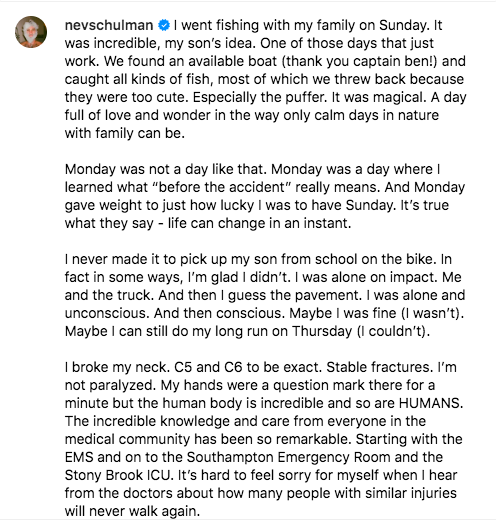Screen dimensions: 496x520
Task: Click the words "Stony Brook ICU"
Action: pos(117,475)
